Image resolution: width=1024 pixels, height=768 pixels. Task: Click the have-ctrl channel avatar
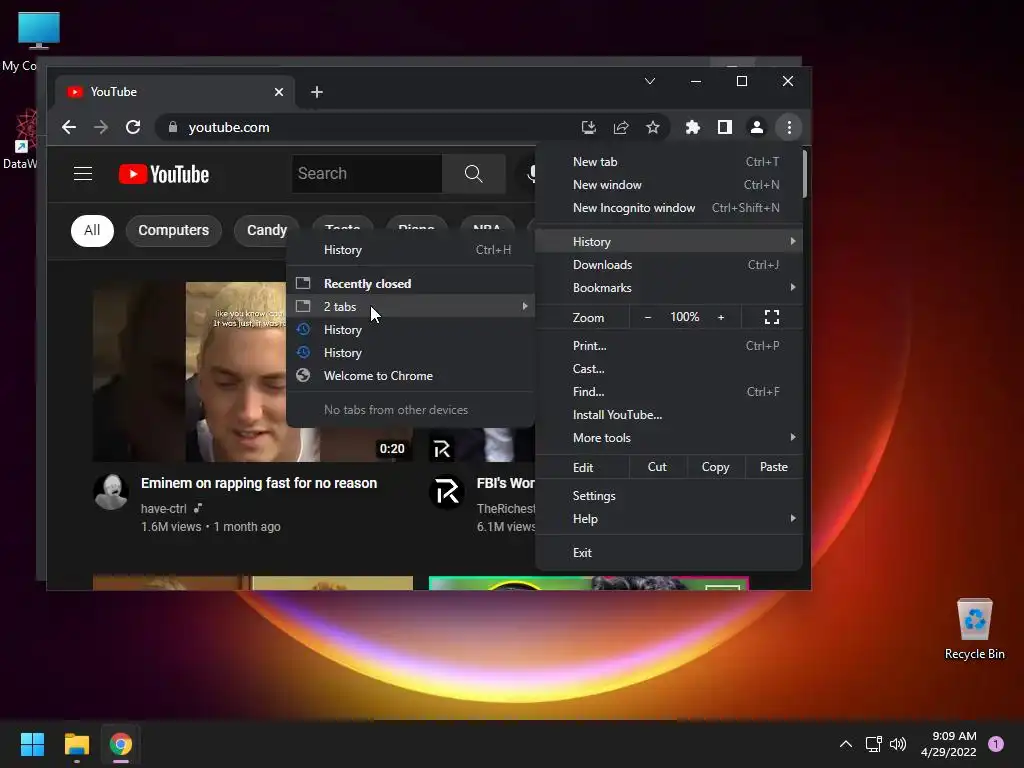pyautogui.click(x=111, y=492)
